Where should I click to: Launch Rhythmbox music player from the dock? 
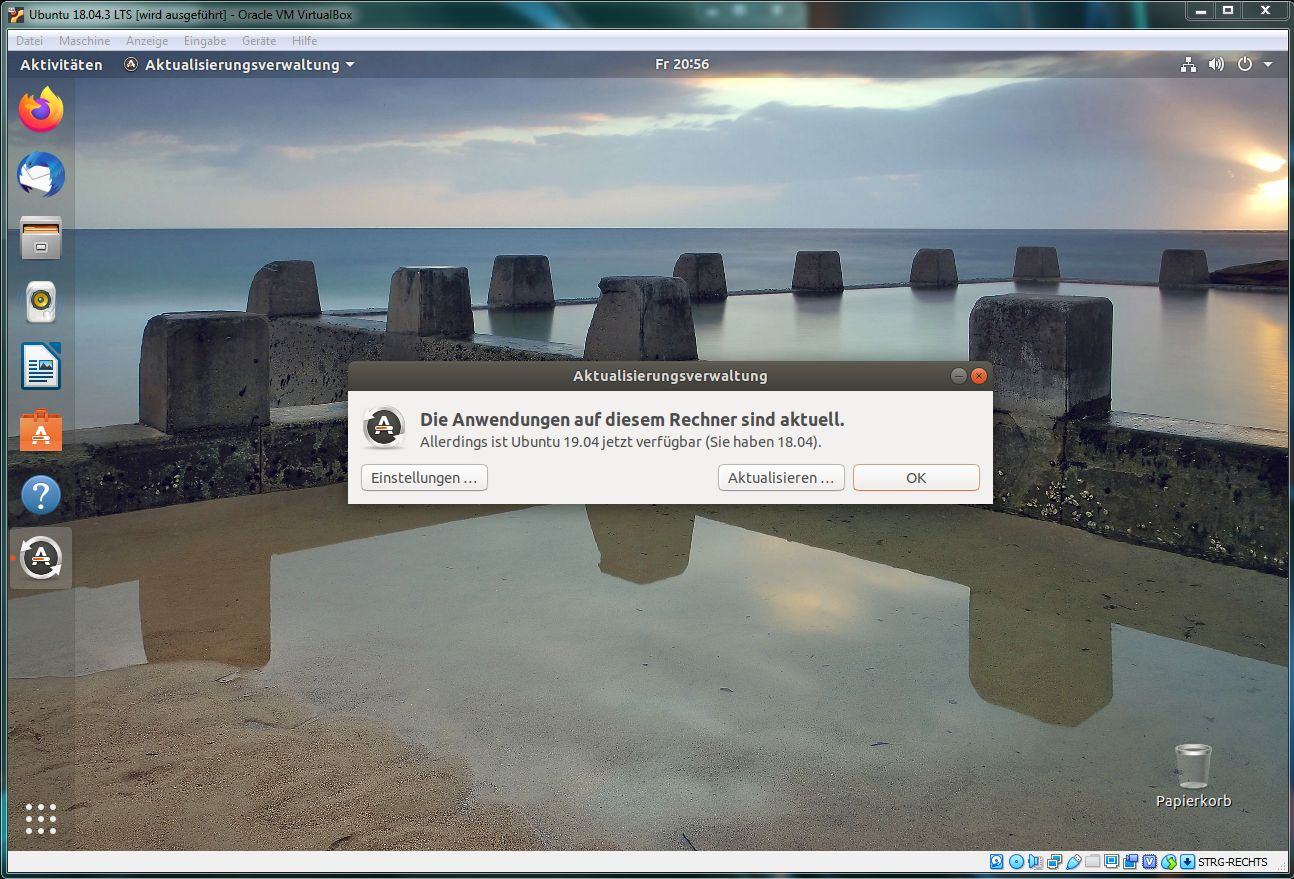pos(41,303)
